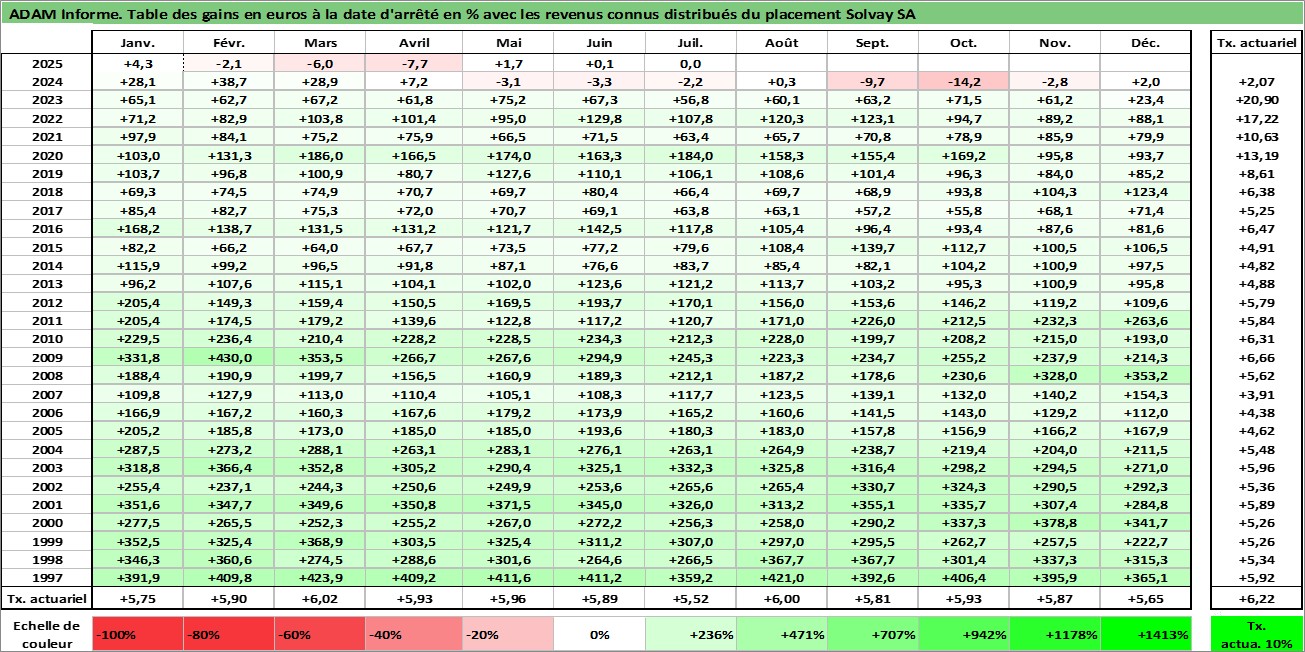Click the overall actuarial rate +6,22
Image resolution: width=1305 pixels, height=652 pixels.
point(1257,598)
